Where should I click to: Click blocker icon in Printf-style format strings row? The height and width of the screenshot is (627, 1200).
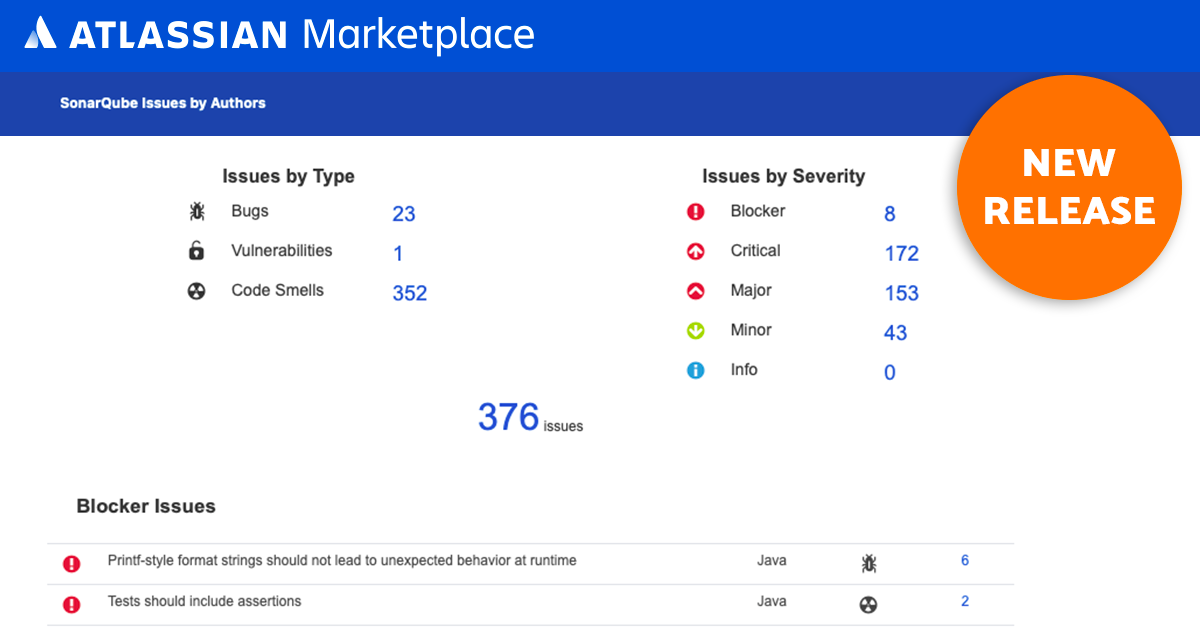(x=71, y=564)
